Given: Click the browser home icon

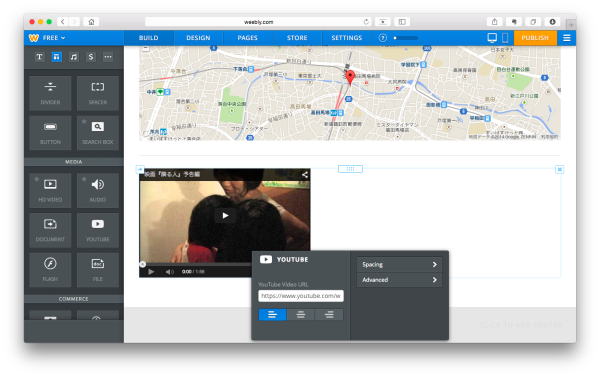Looking at the screenshot, I should pyautogui.click(x=91, y=22).
